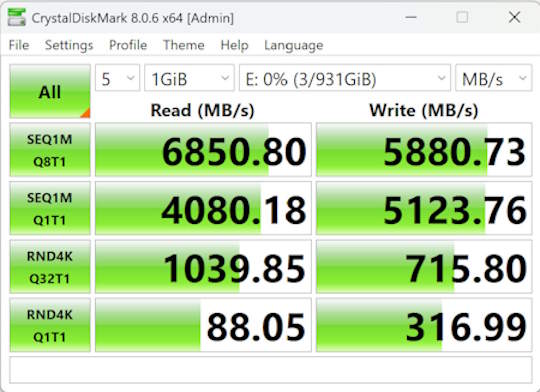
Task: Click the 316.99 write result
Action: [424, 325]
